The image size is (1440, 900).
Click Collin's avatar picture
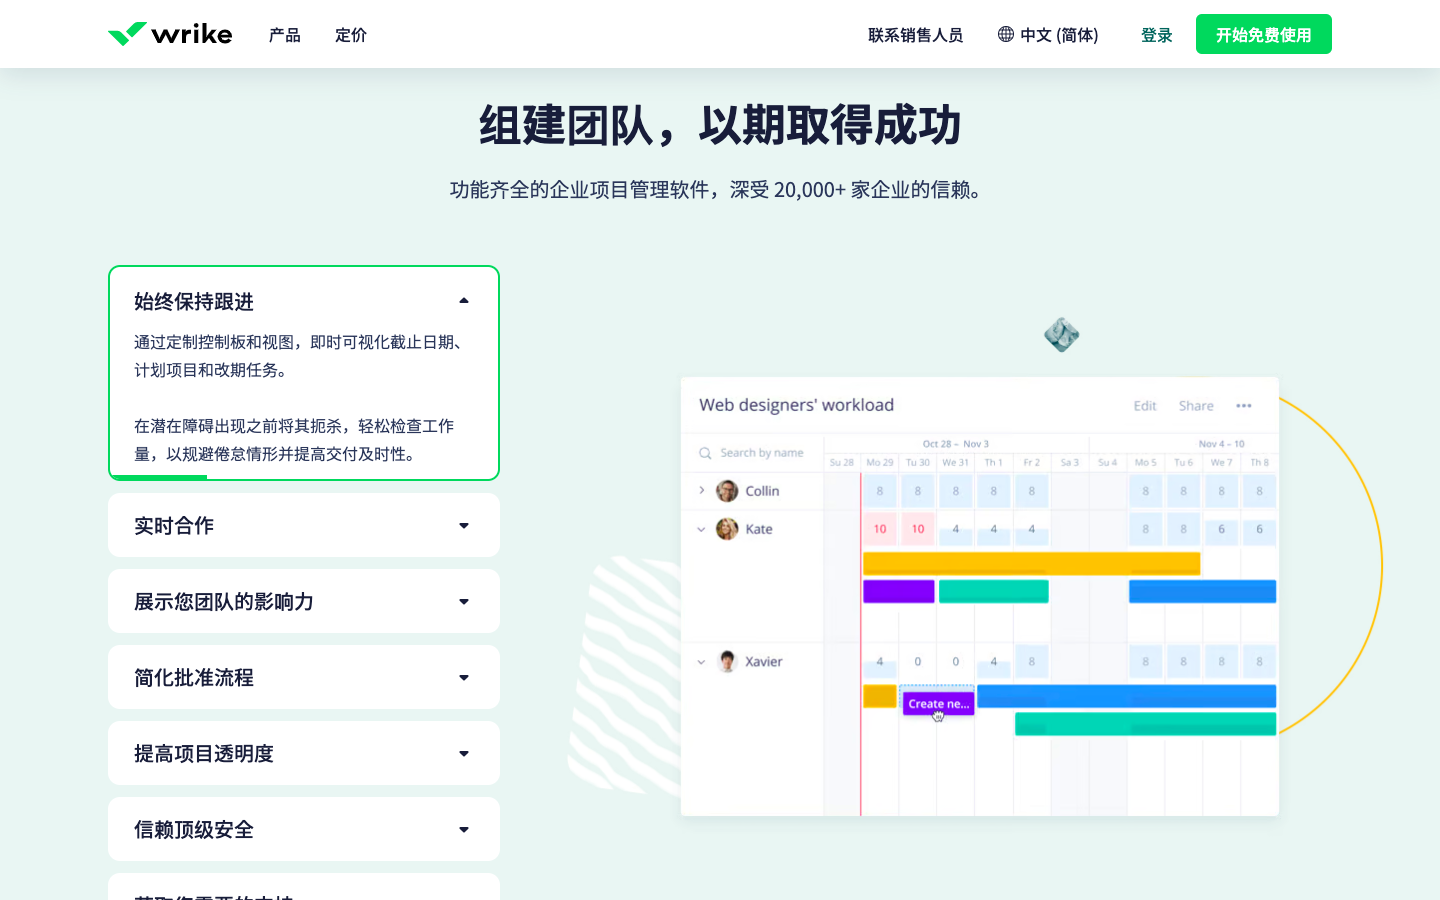tap(727, 491)
